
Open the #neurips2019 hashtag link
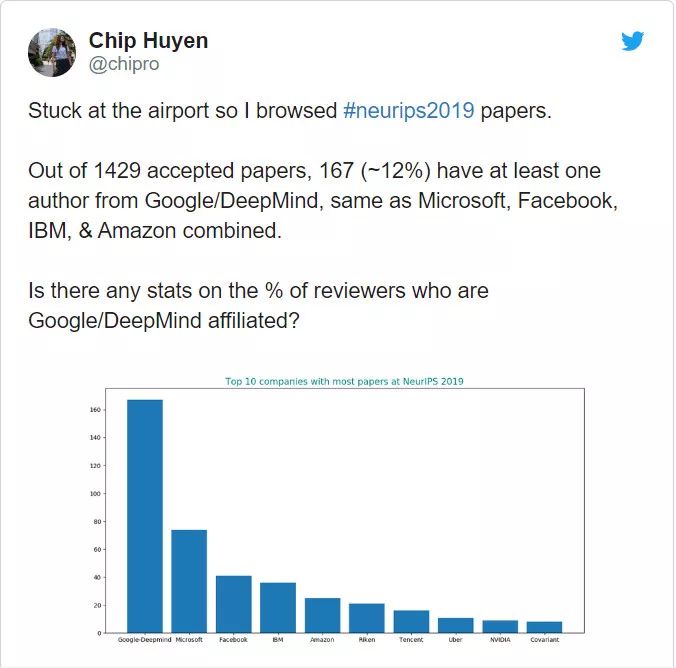[409, 110]
